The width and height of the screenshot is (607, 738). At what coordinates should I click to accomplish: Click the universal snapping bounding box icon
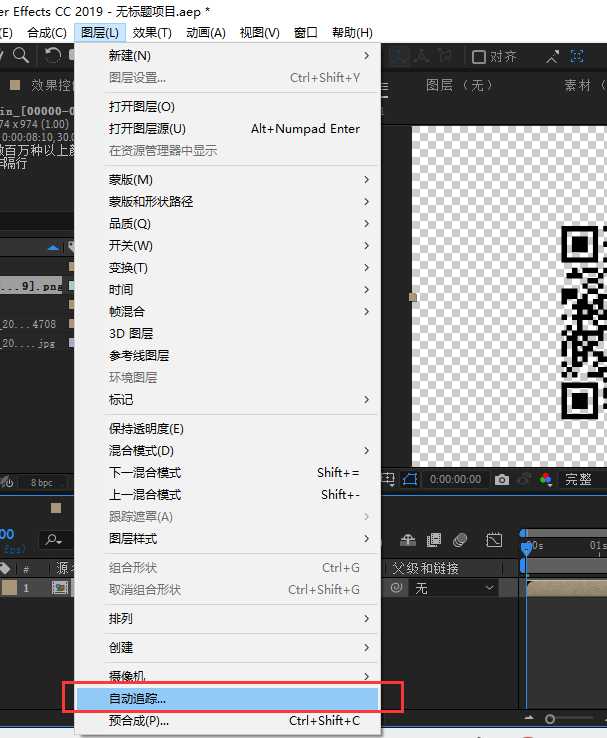click(x=577, y=56)
